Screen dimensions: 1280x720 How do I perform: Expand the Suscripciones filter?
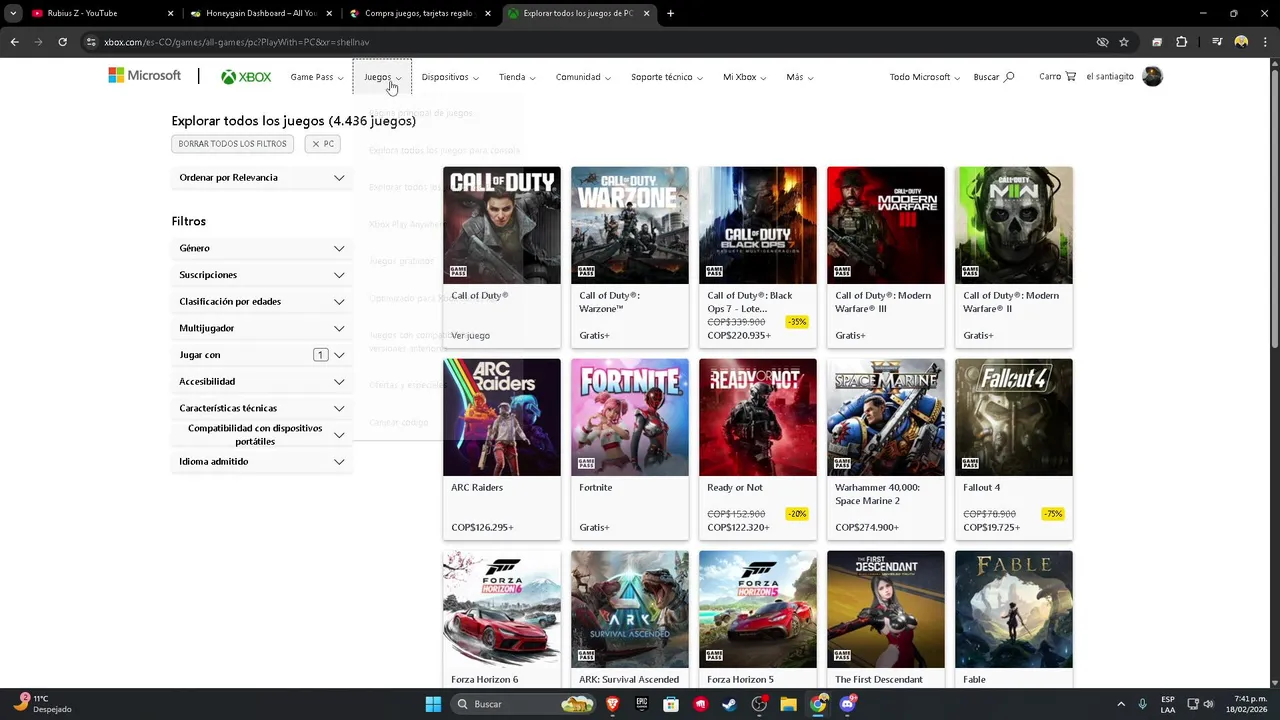coord(261,275)
